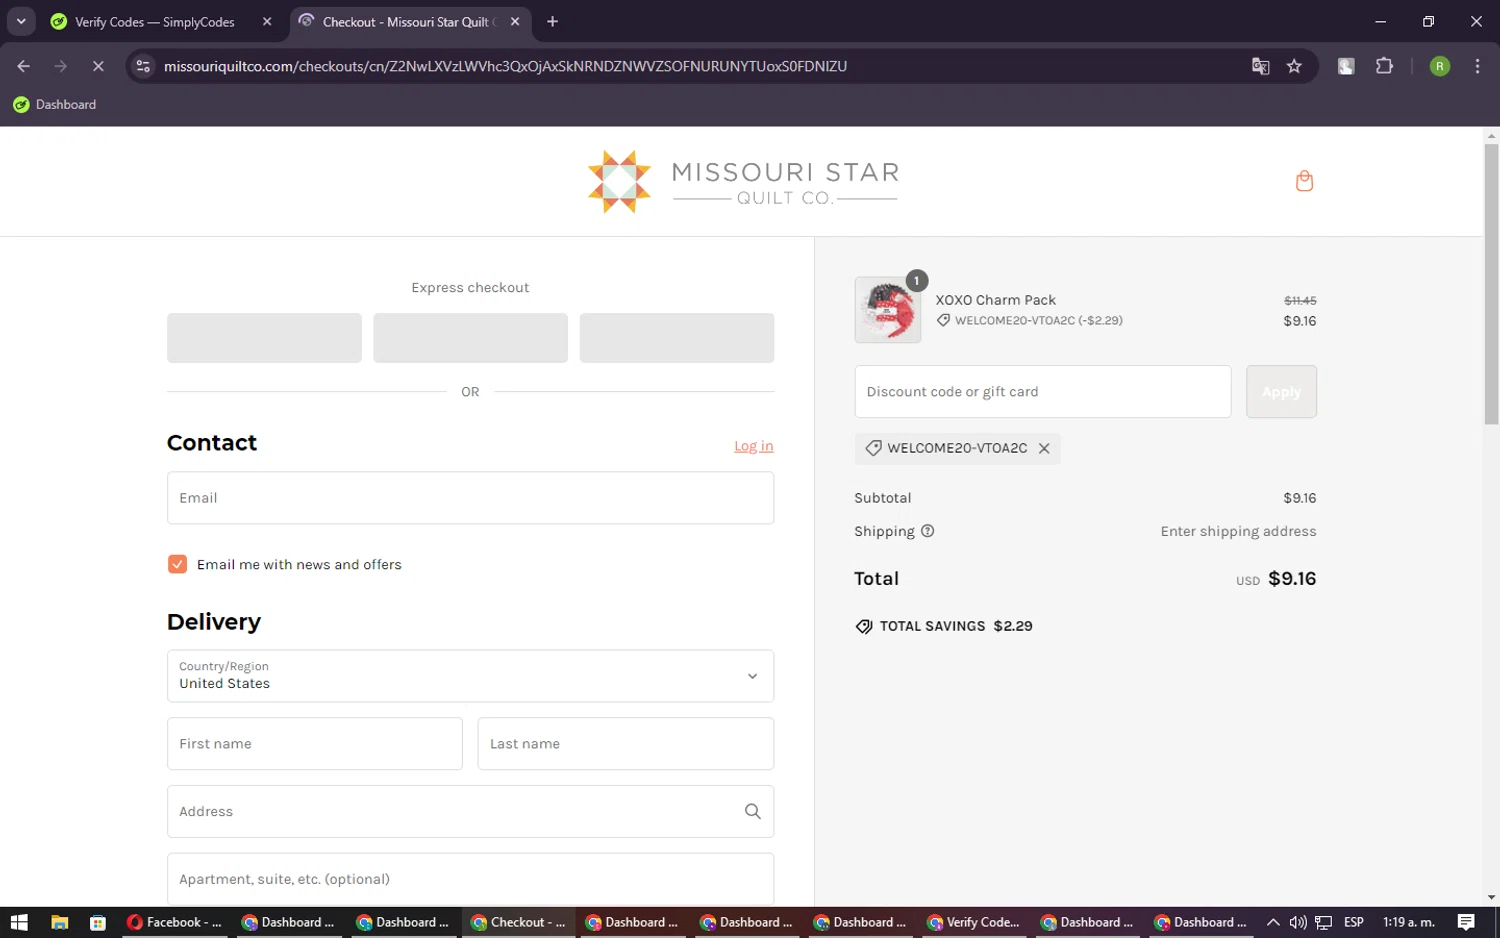Screen dimensions: 1500x938
Task: Click the page vertical scrollbar
Action: (1491, 285)
